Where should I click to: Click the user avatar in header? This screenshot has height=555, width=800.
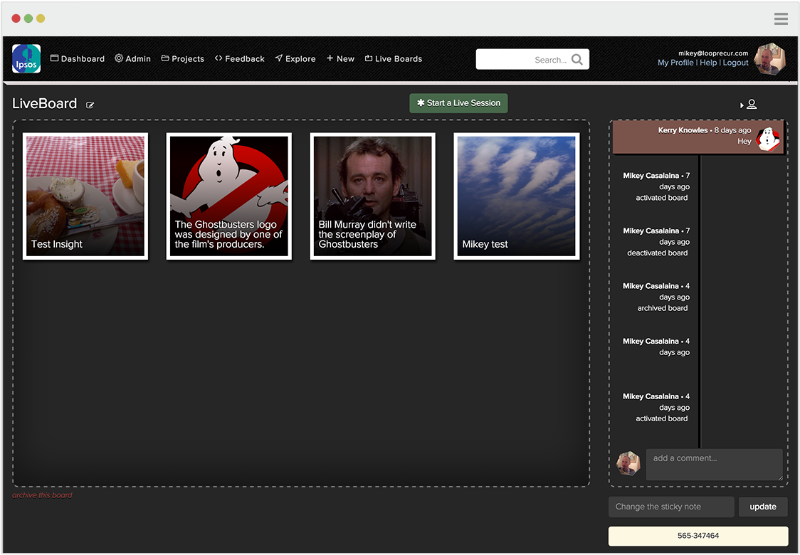coord(769,58)
